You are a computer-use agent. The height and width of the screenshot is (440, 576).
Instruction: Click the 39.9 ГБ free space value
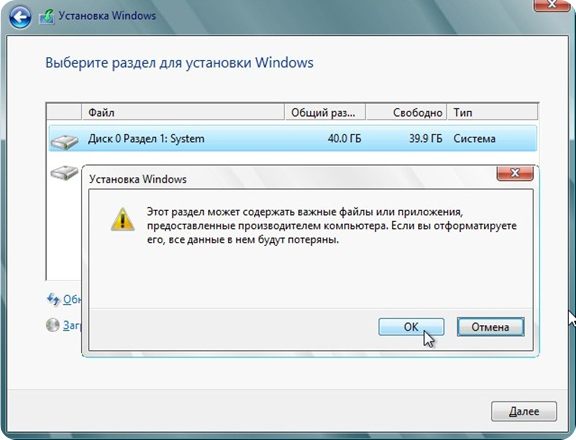(x=426, y=138)
